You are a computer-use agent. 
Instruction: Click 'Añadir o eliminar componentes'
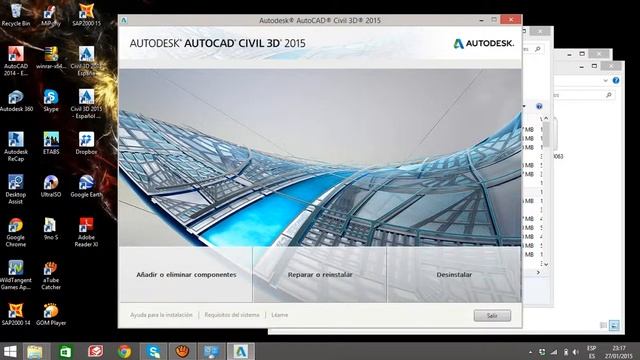[x=186, y=275]
